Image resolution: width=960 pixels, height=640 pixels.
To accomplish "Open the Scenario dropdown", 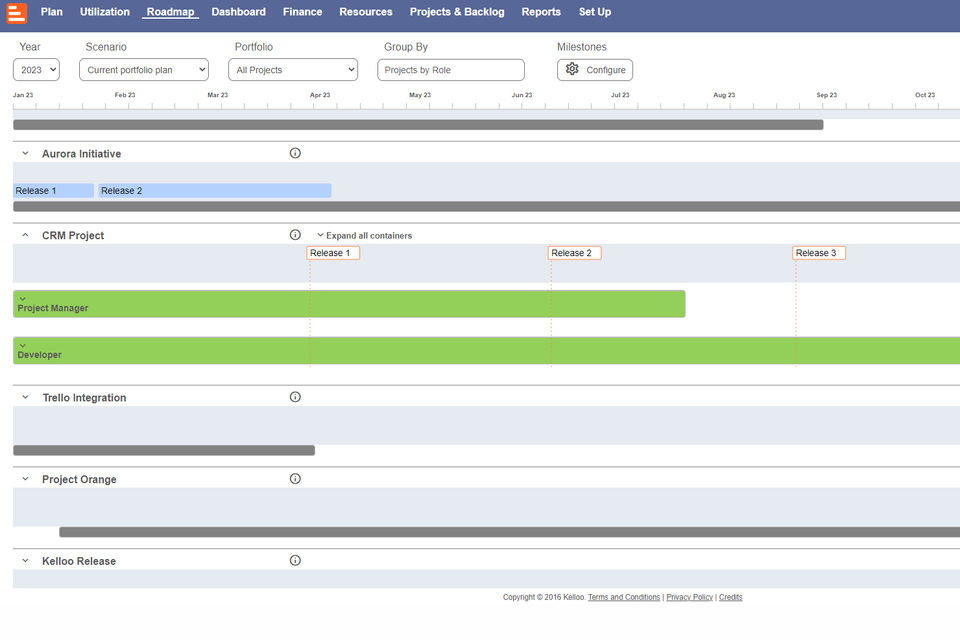I will coord(144,70).
